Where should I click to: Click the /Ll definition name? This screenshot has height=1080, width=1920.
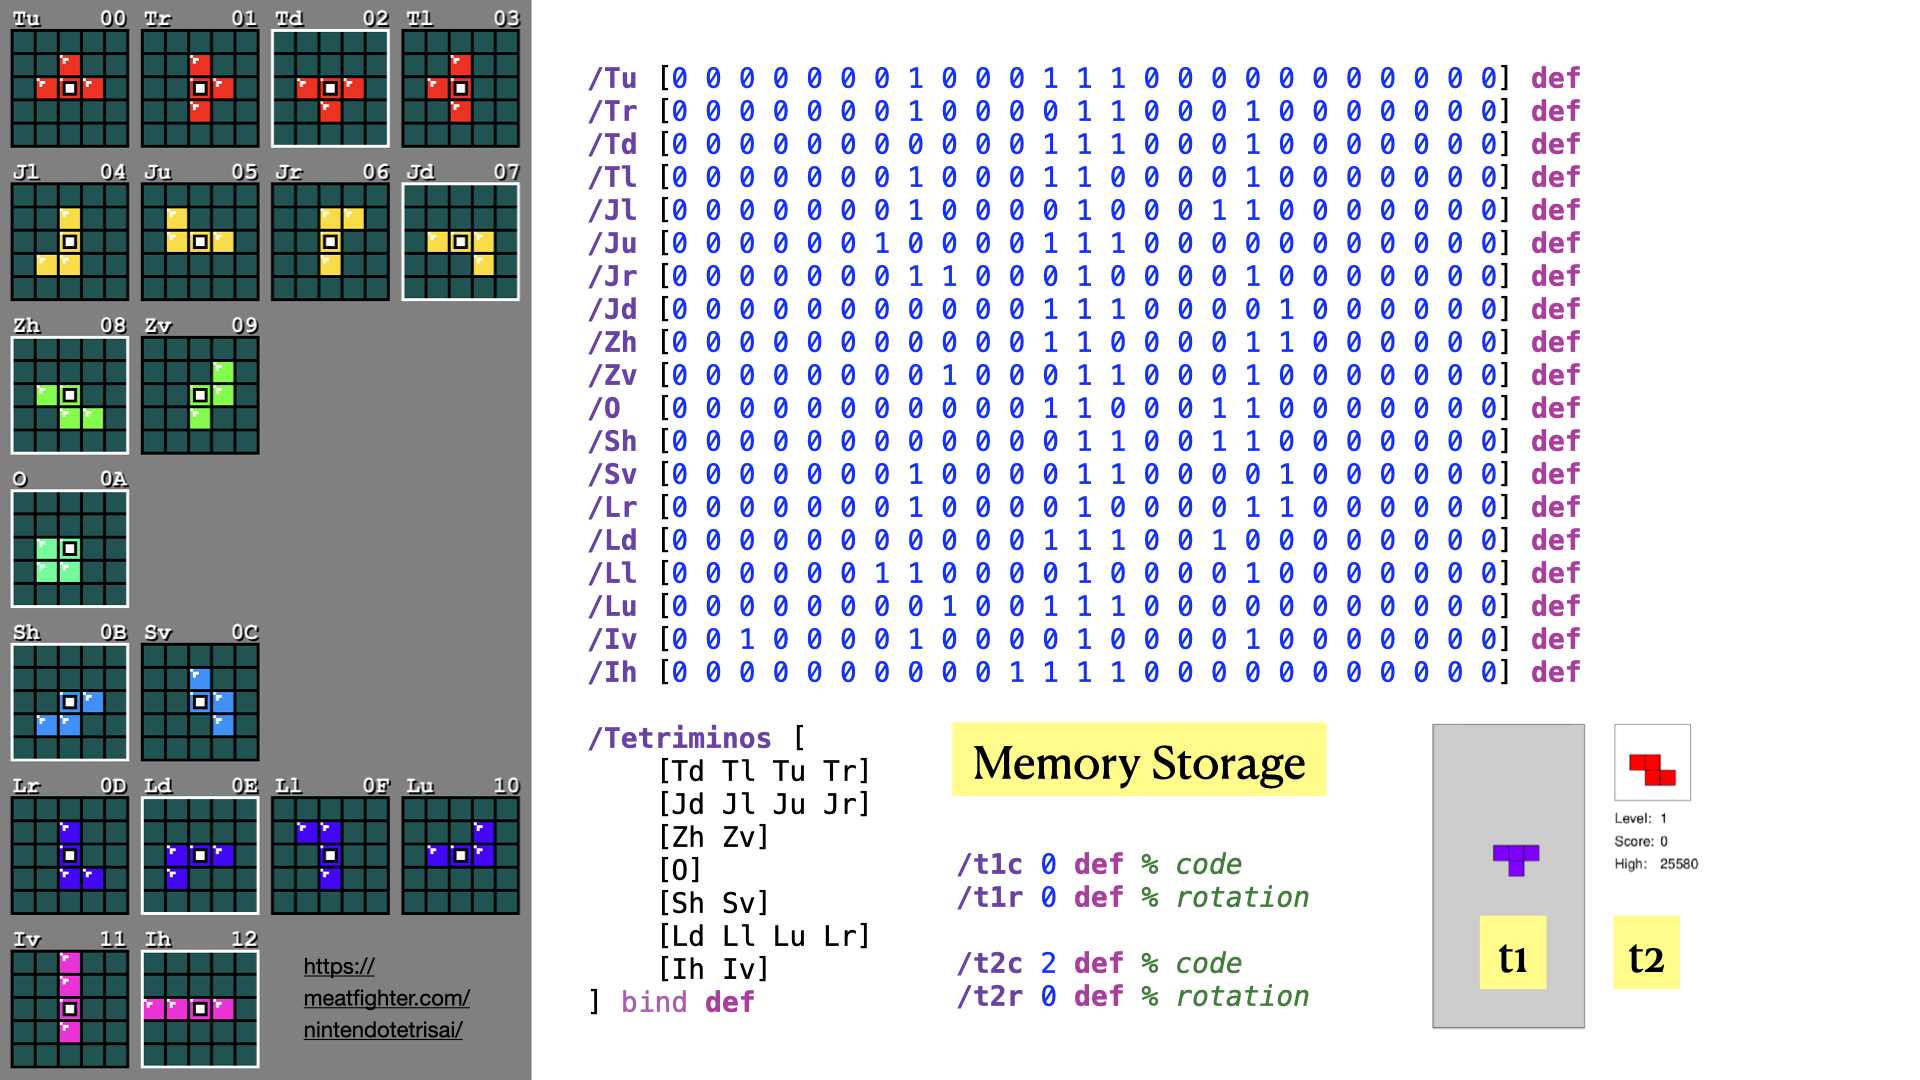[612, 573]
